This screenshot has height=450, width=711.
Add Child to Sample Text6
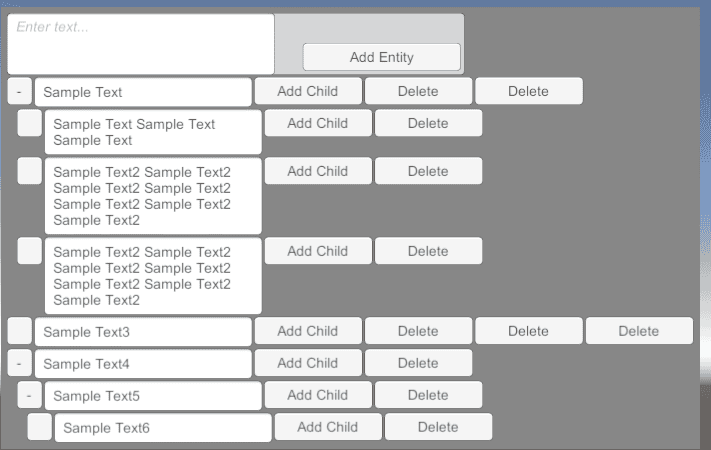click(x=328, y=427)
